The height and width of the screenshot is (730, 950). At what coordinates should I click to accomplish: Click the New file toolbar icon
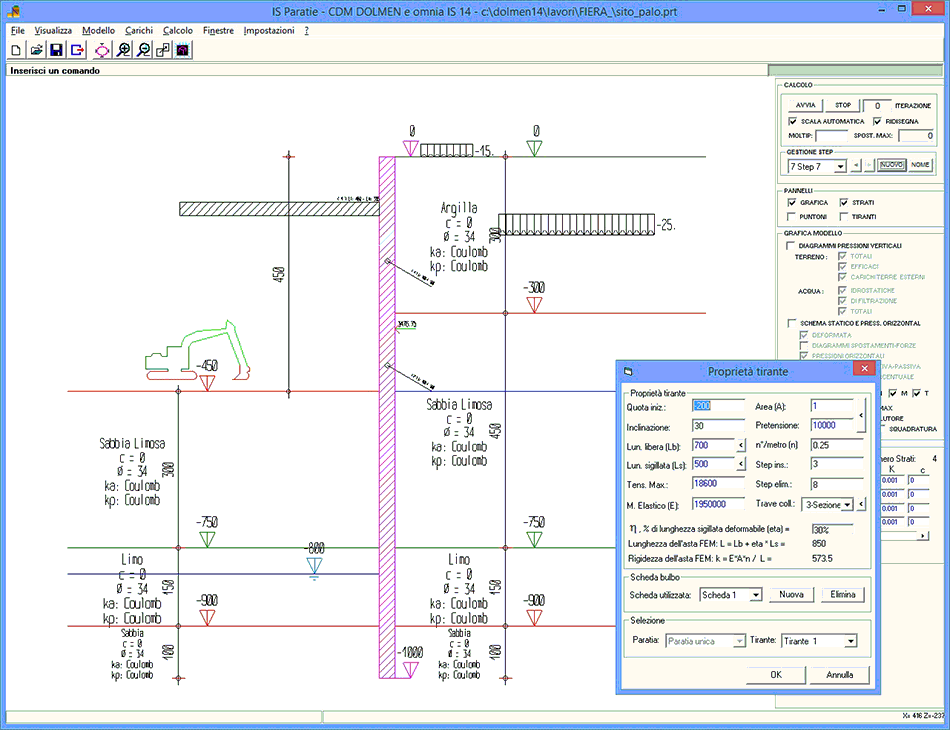click(16, 50)
